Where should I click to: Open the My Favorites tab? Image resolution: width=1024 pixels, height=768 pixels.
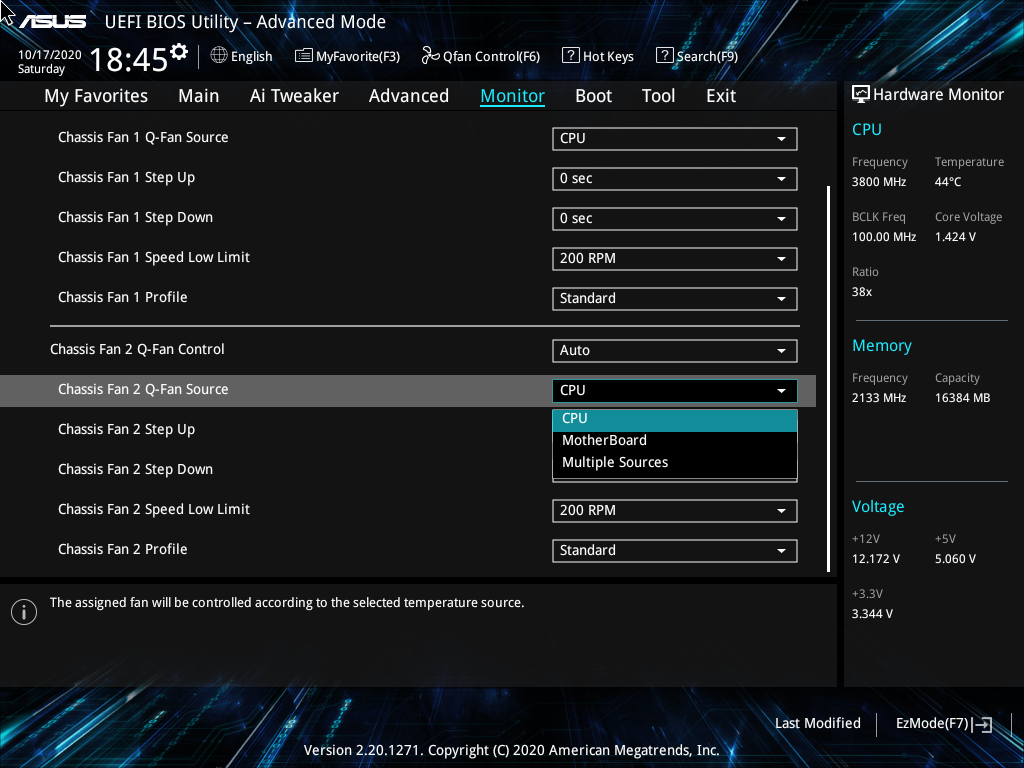pyautogui.click(x=96, y=96)
